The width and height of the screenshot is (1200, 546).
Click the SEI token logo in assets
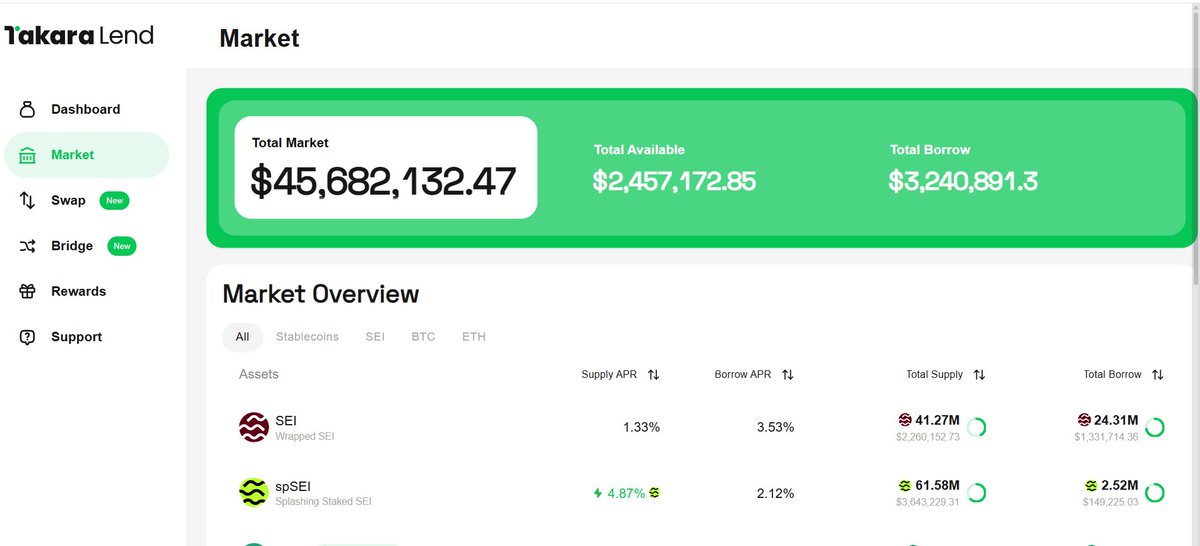click(254, 427)
